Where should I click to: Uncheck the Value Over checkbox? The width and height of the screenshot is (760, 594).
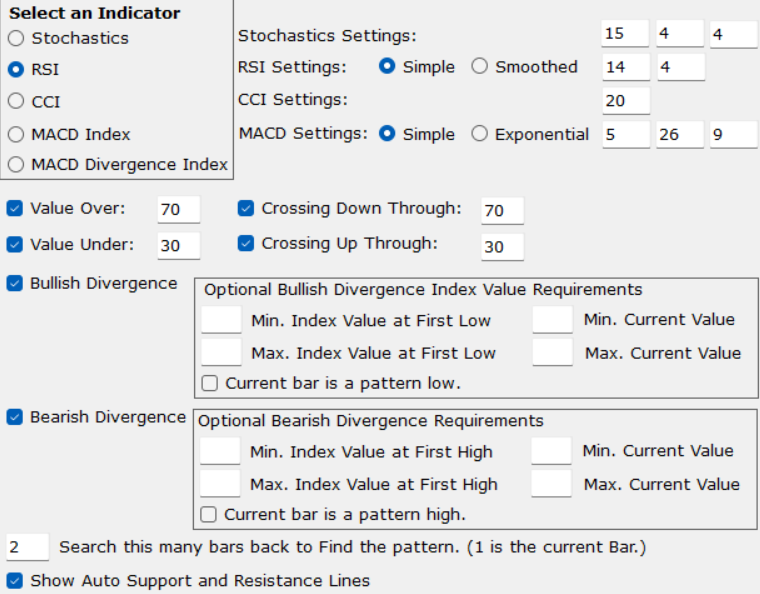(x=15, y=209)
